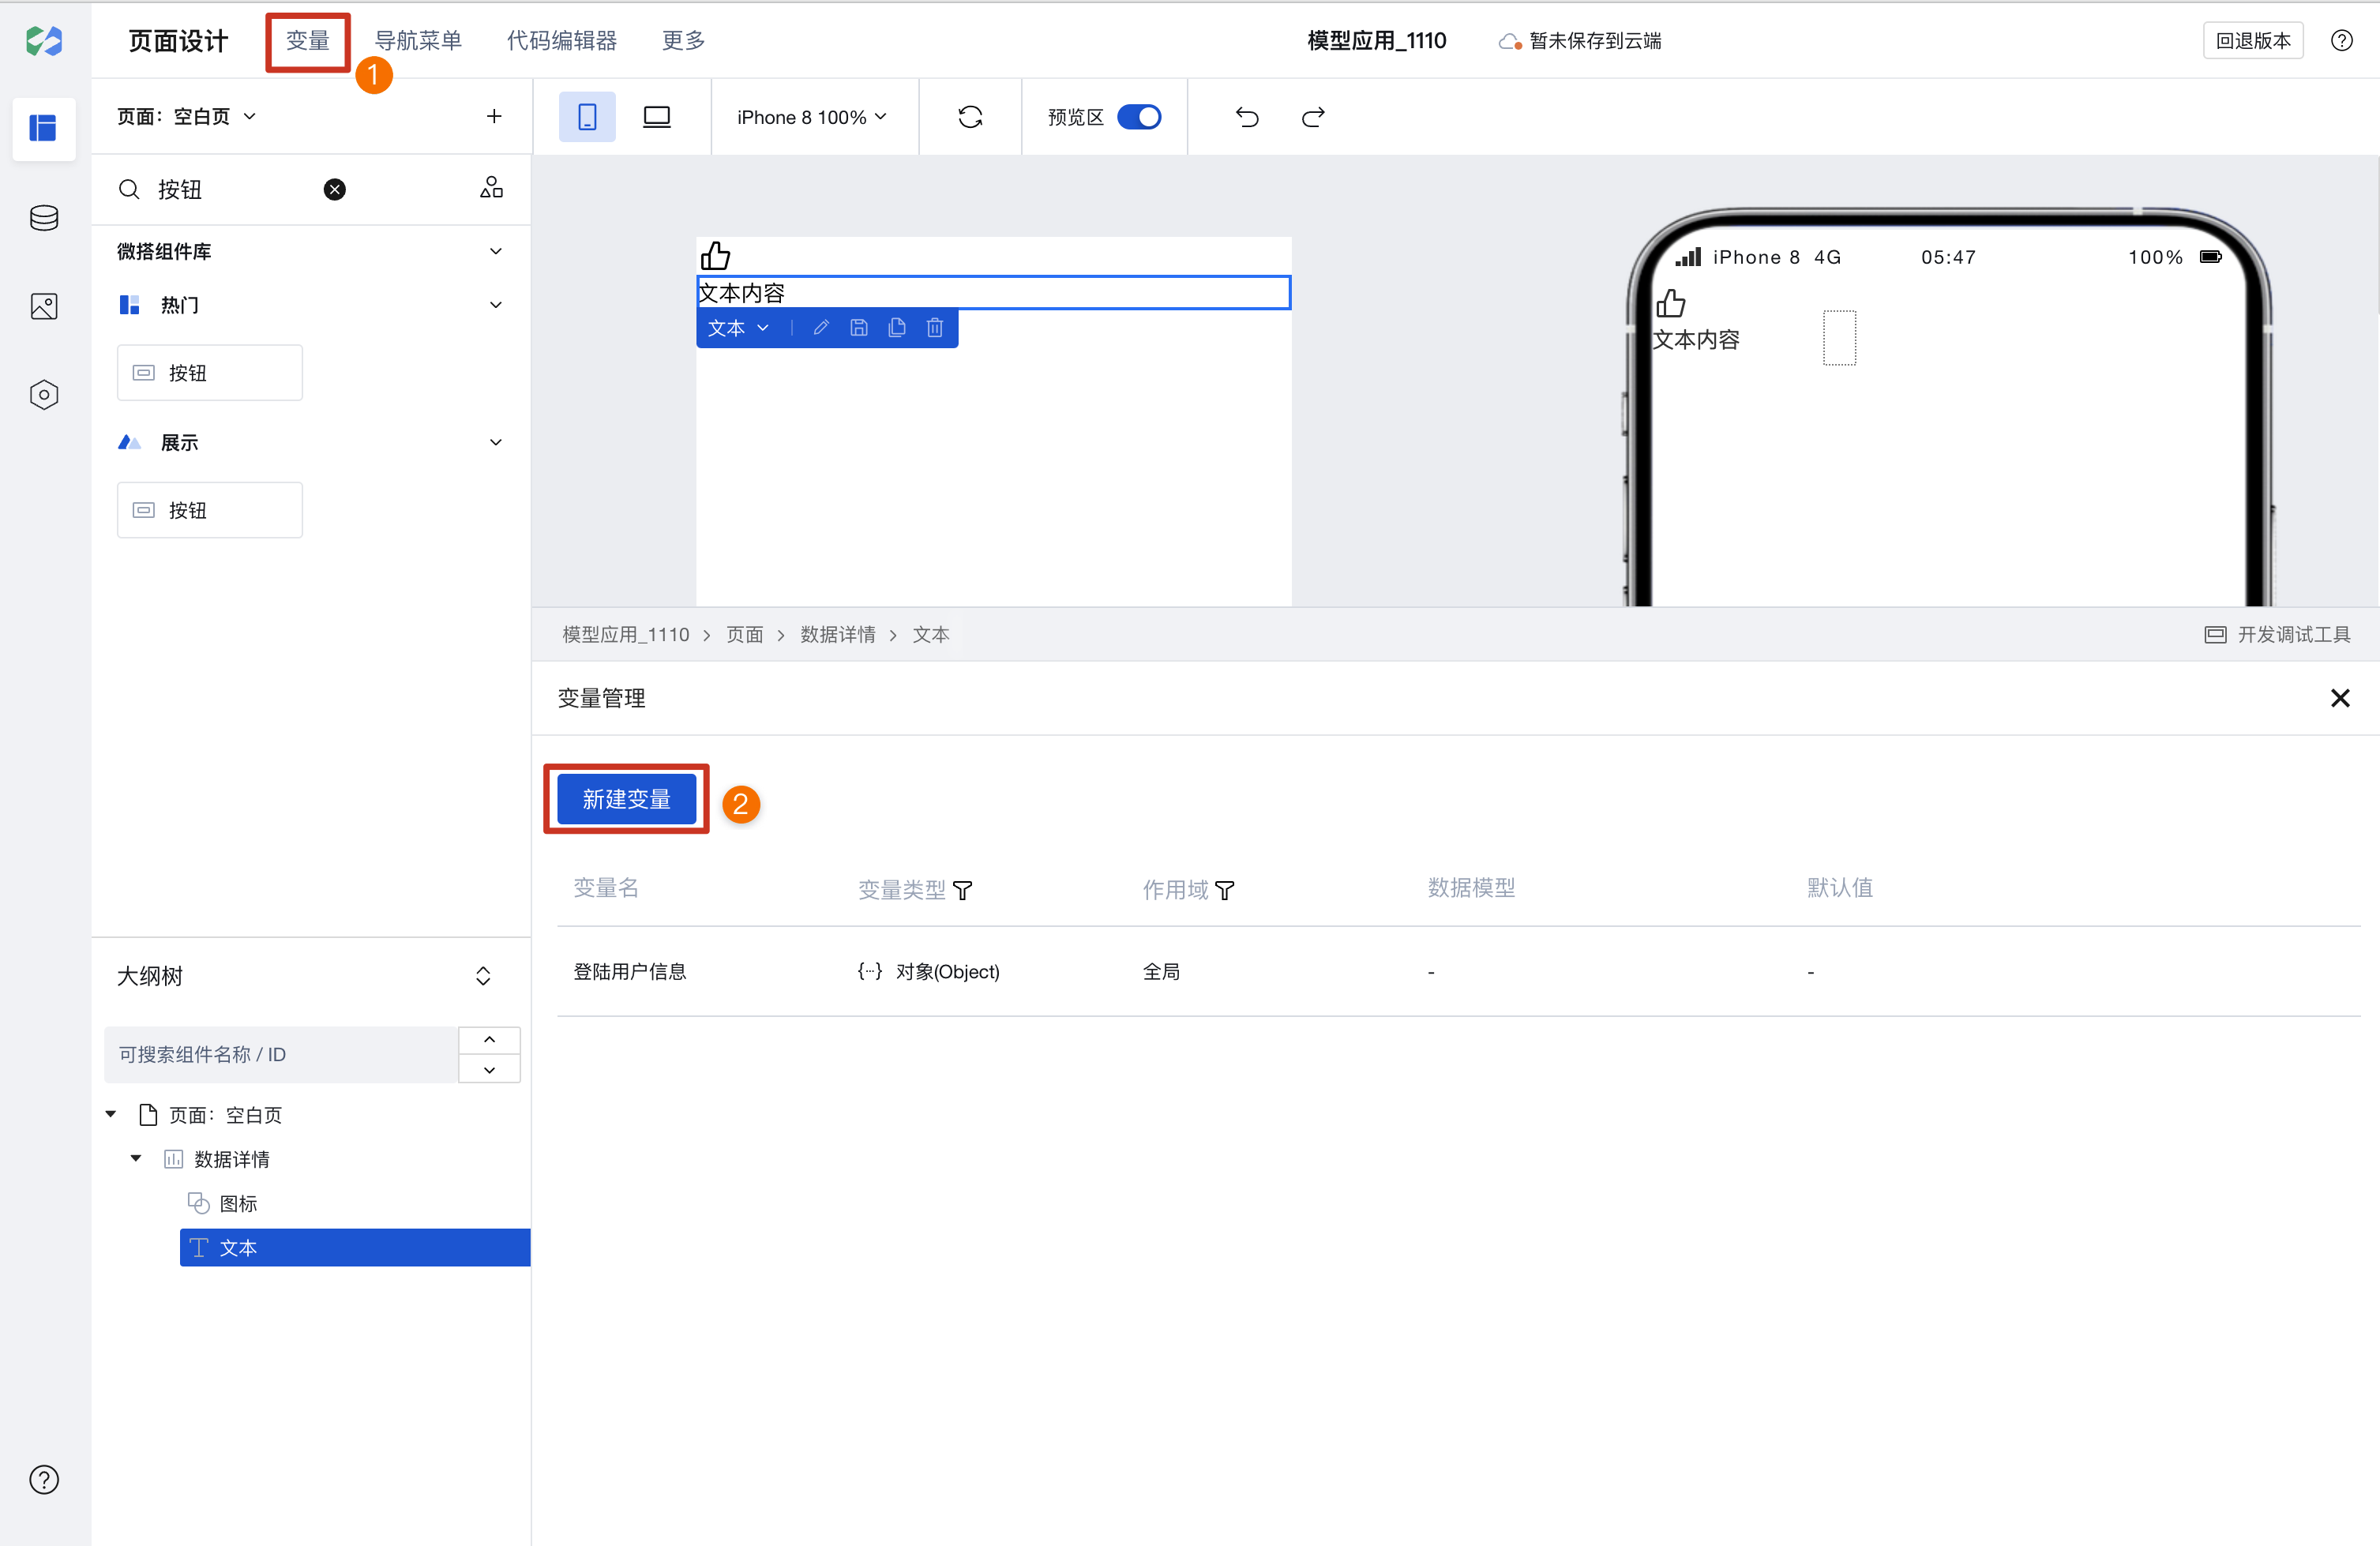Open the data source database icon
Image resolution: width=2380 pixels, height=1546 pixels.
pyautogui.click(x=44, y=218)
